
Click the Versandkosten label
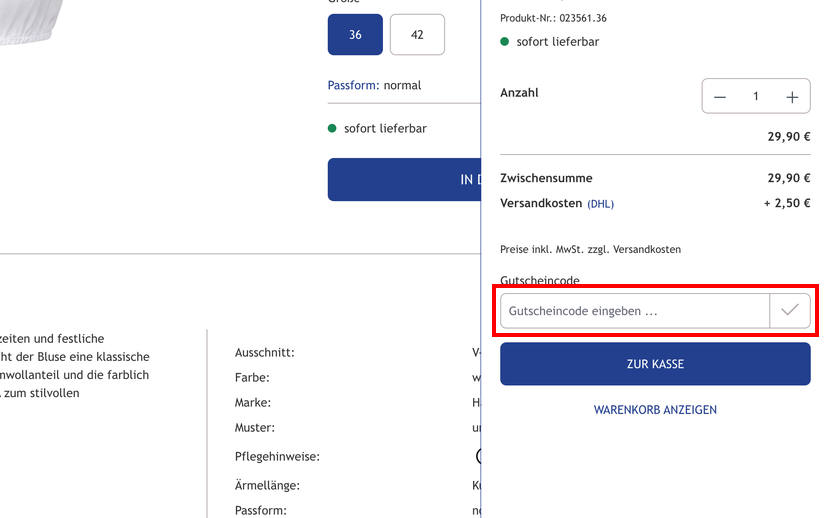[x=541, y=203]
